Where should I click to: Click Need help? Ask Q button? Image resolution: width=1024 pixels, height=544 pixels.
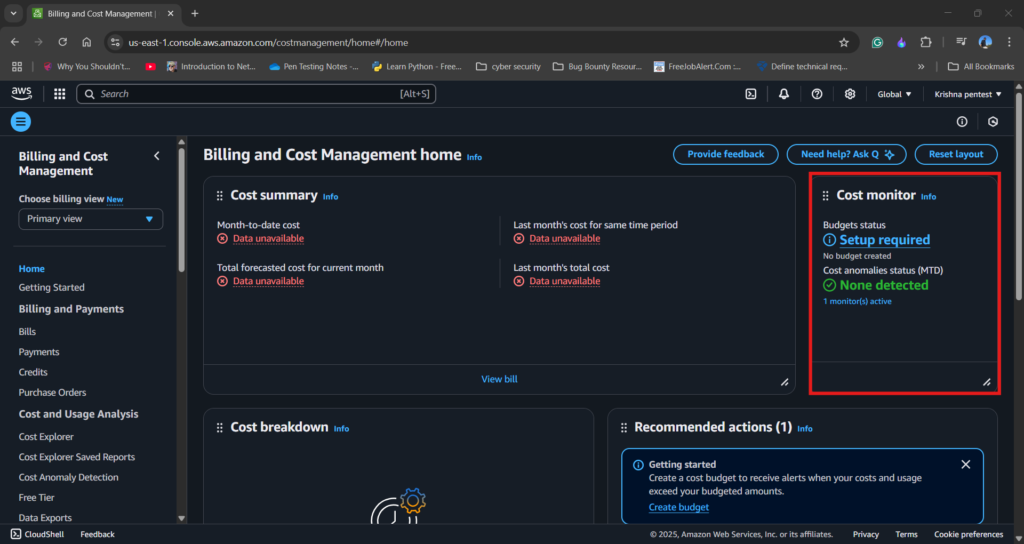[846, 154]
